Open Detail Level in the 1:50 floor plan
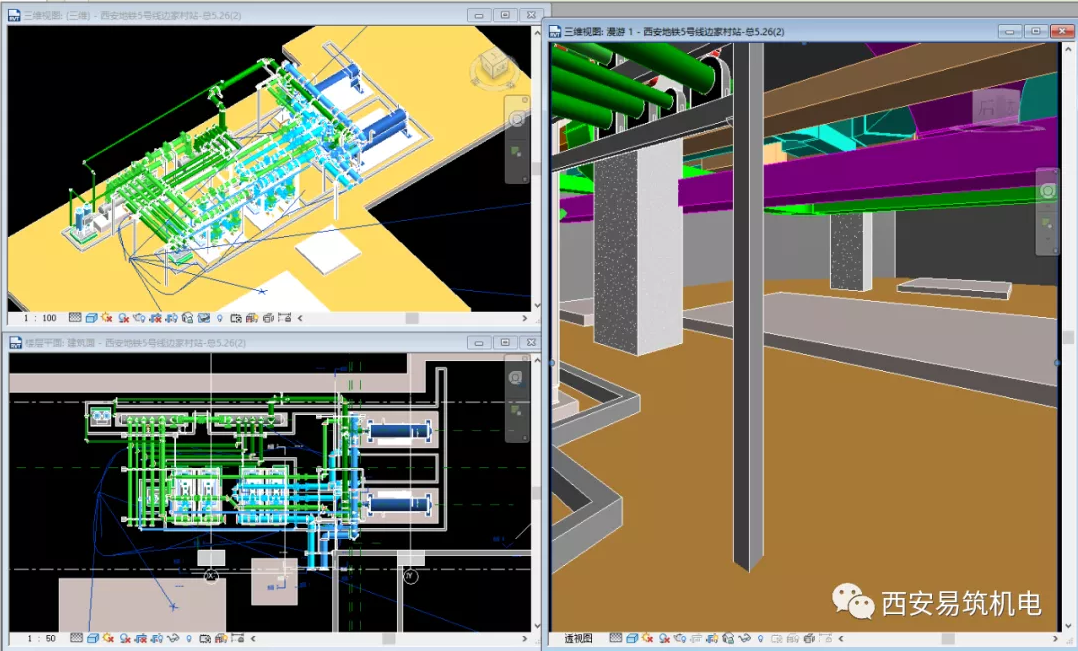 click(76, 639)
